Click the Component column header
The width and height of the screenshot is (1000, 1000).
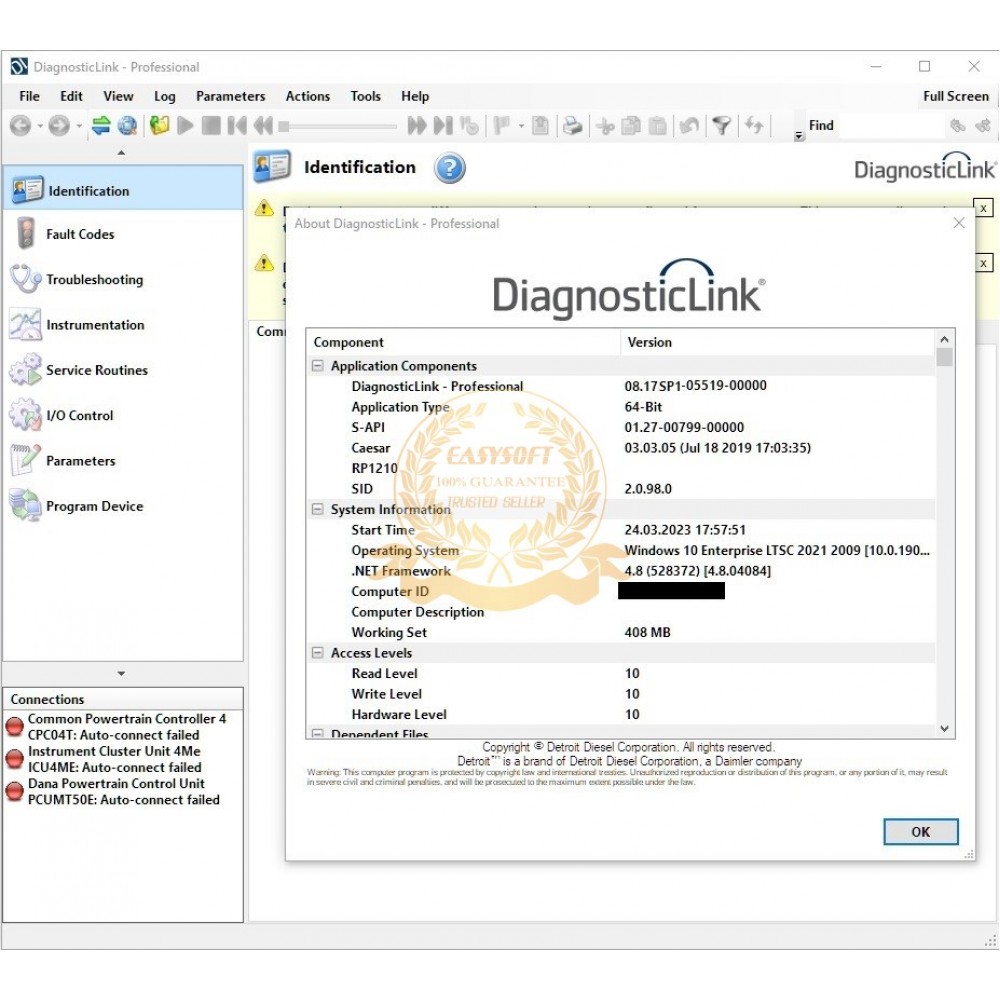464,342
